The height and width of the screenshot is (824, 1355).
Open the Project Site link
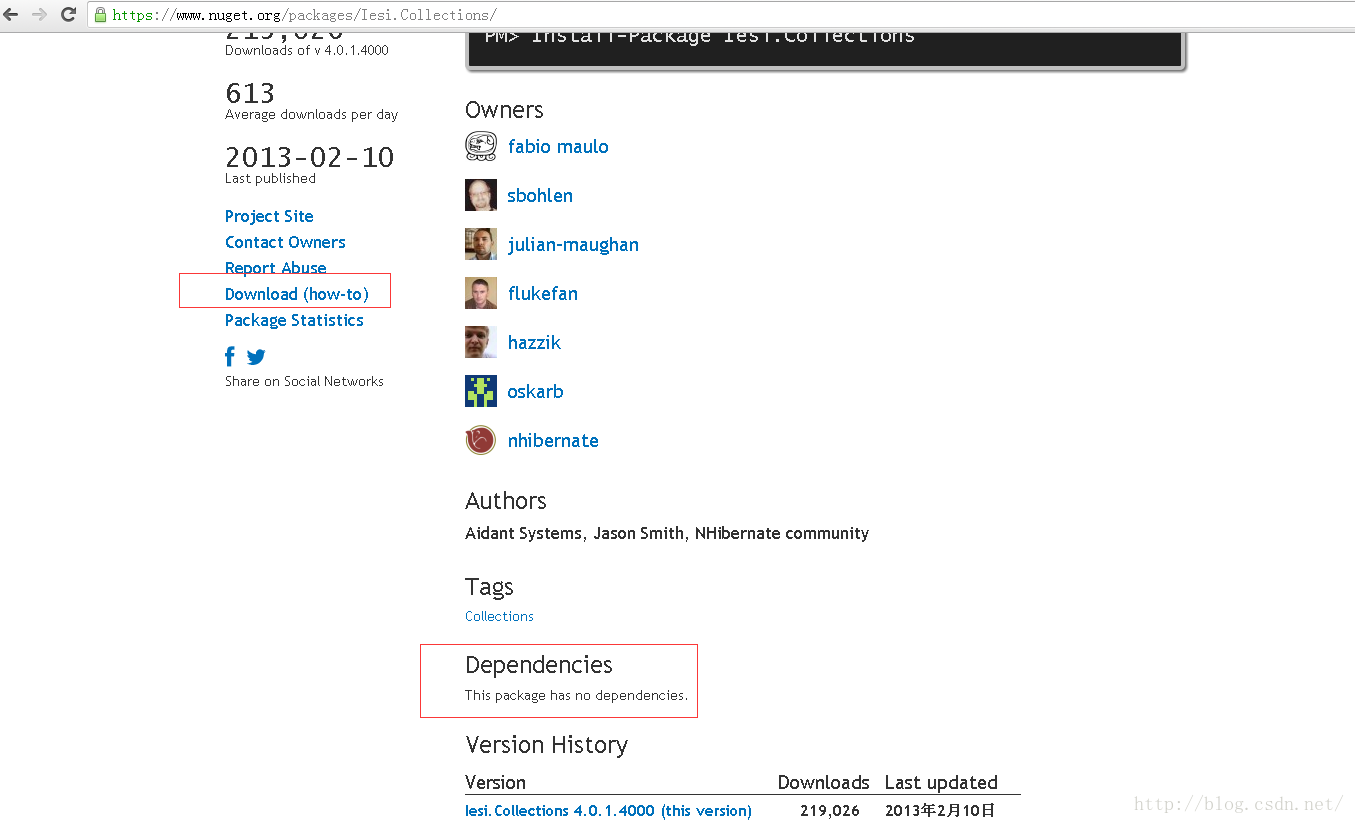tap(269, 216)
